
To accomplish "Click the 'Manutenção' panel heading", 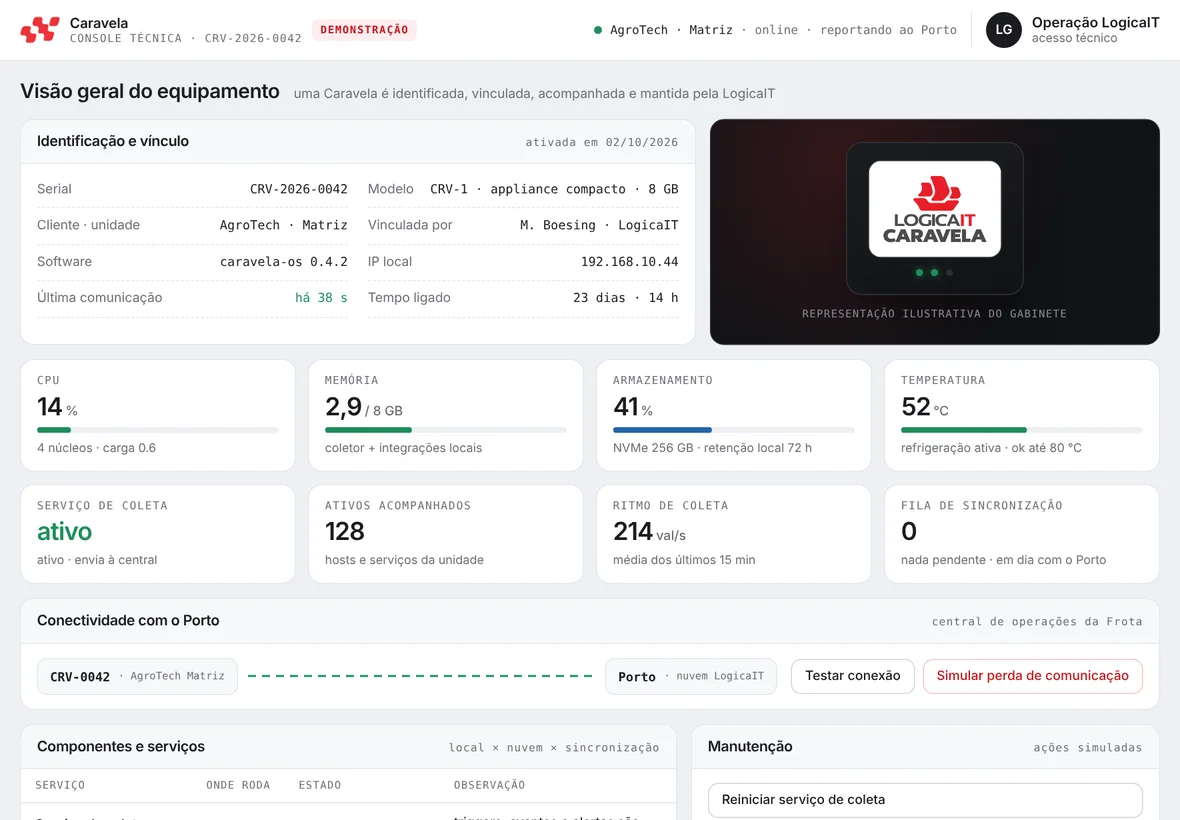I will pos(750,746).
